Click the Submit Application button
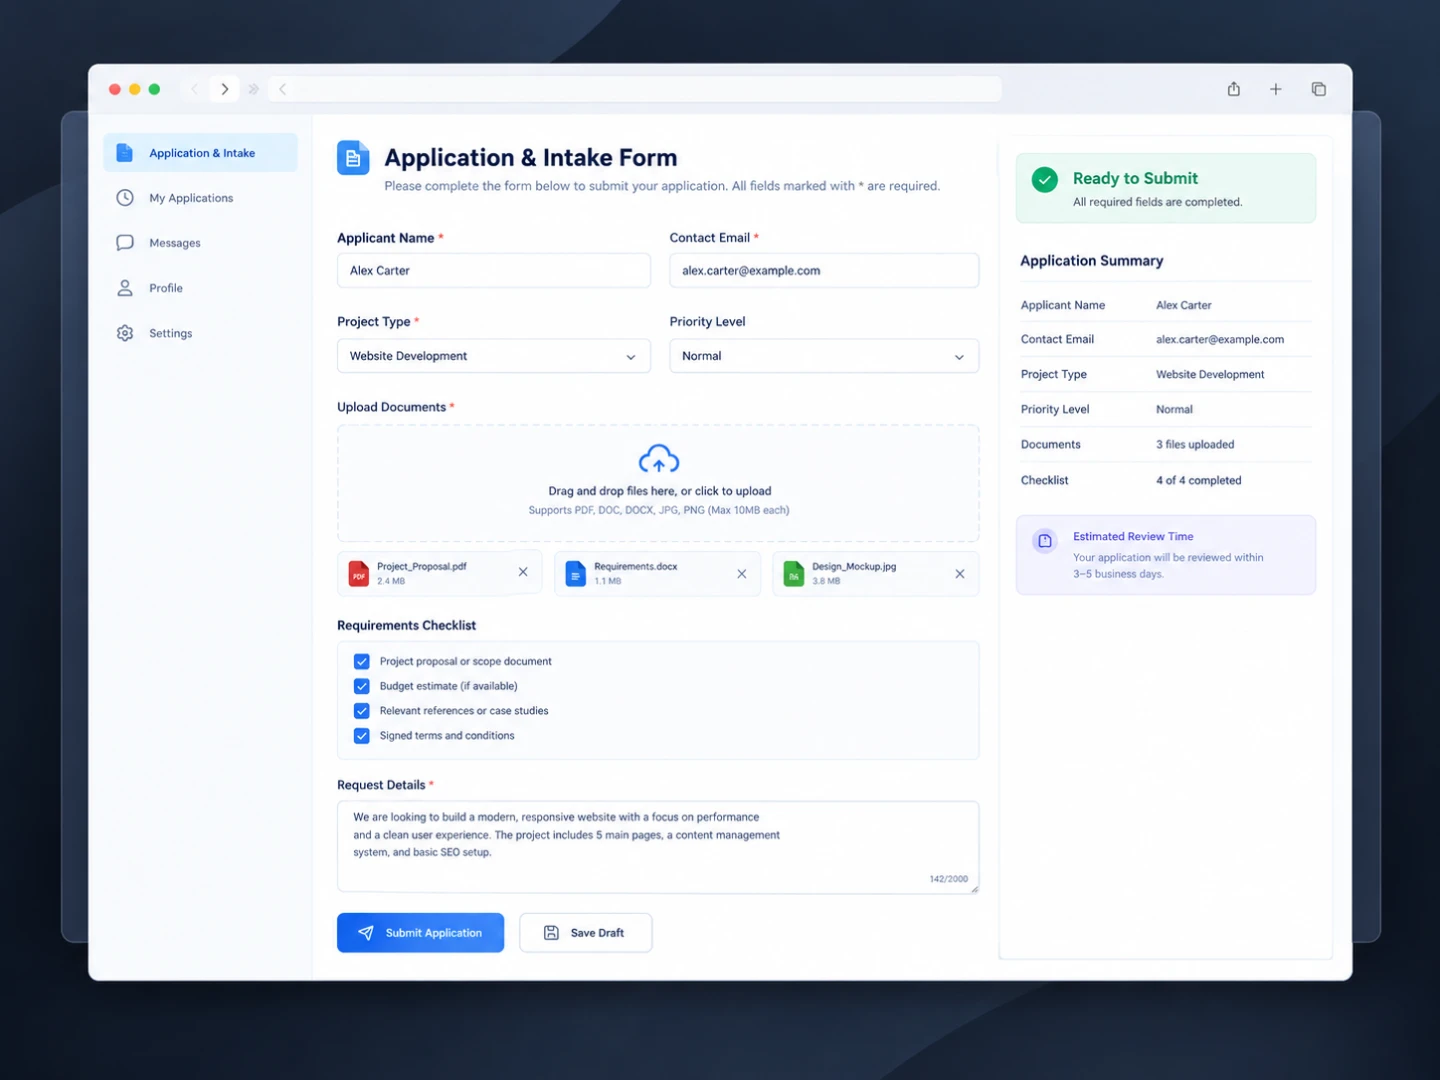The width and height of the screenshot is (1440, 1080). pyautogui.click(x=421, y=933)
